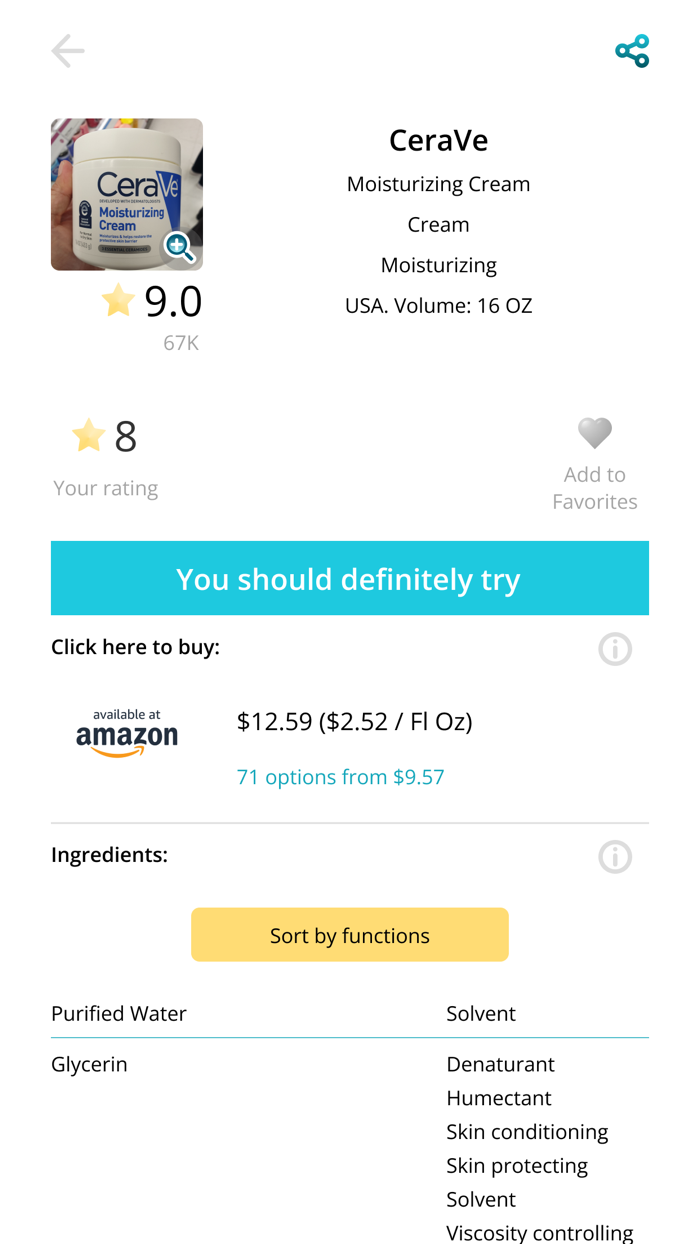Image resolution: width=700 pixels, height=1244 pixels.
Task: Tap the star under Your rating
Action: 88,435
